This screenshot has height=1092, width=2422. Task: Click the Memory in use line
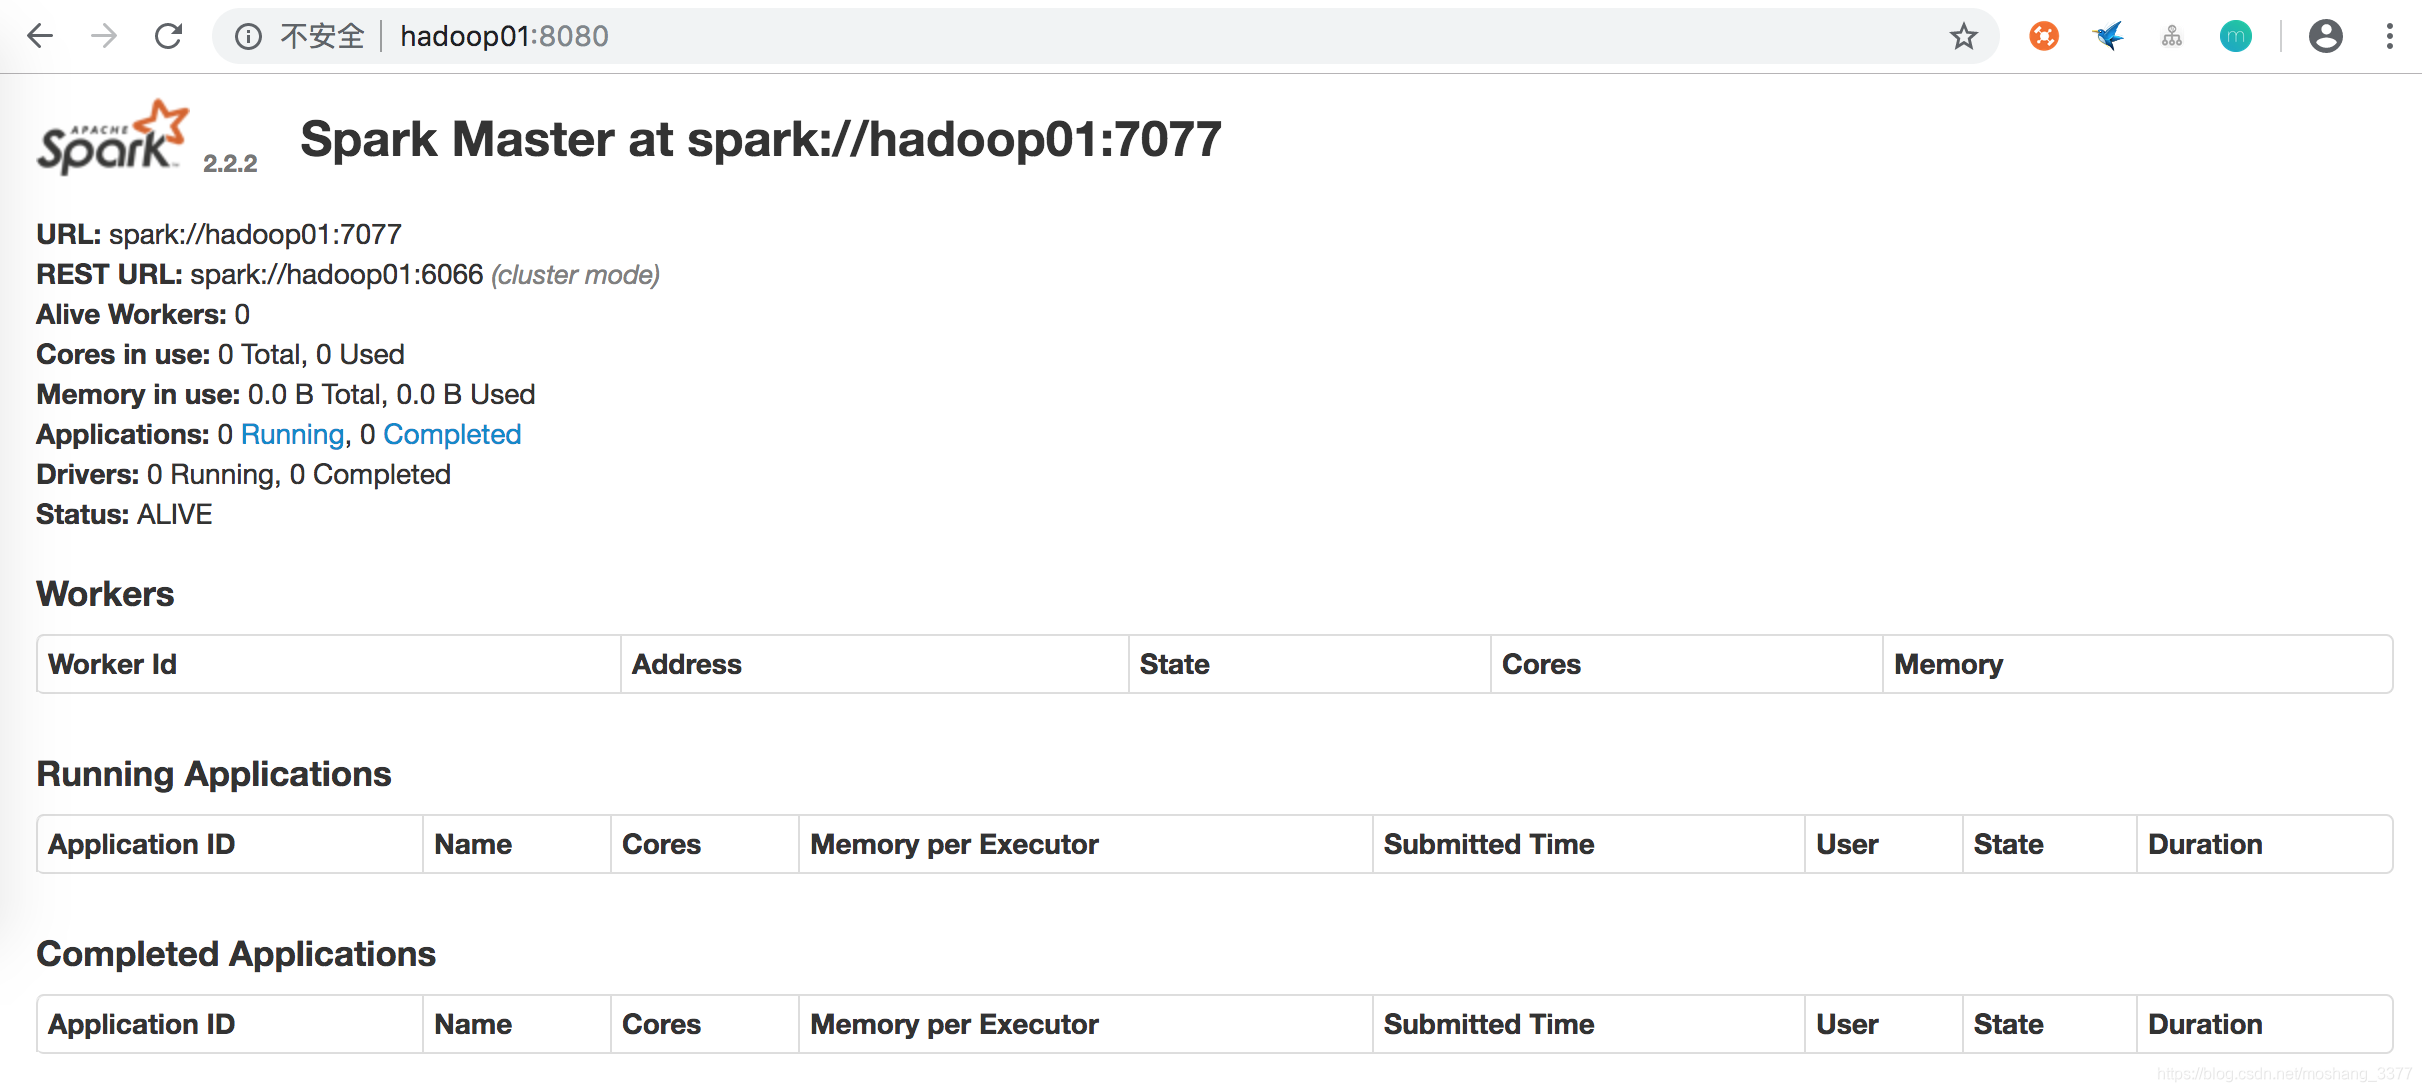pos(286,394)
